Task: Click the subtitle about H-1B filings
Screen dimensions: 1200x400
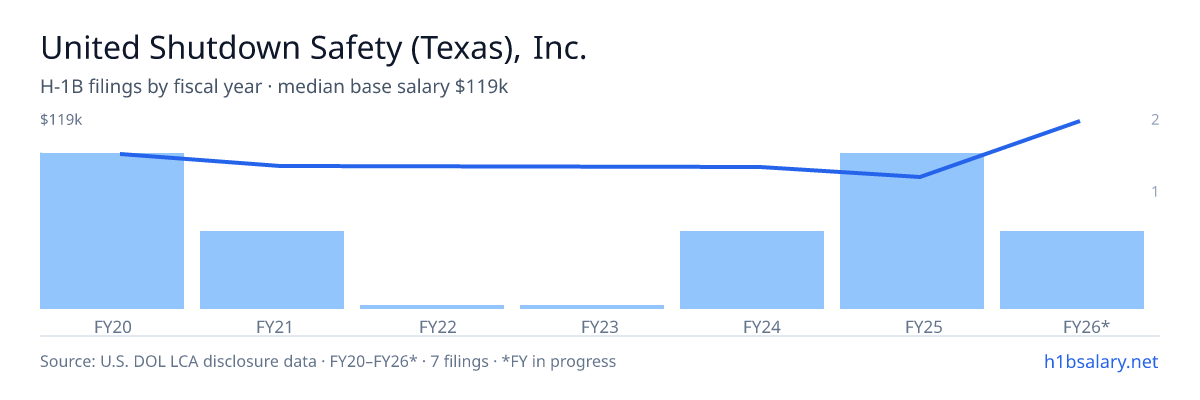Action: click(274, 87)
